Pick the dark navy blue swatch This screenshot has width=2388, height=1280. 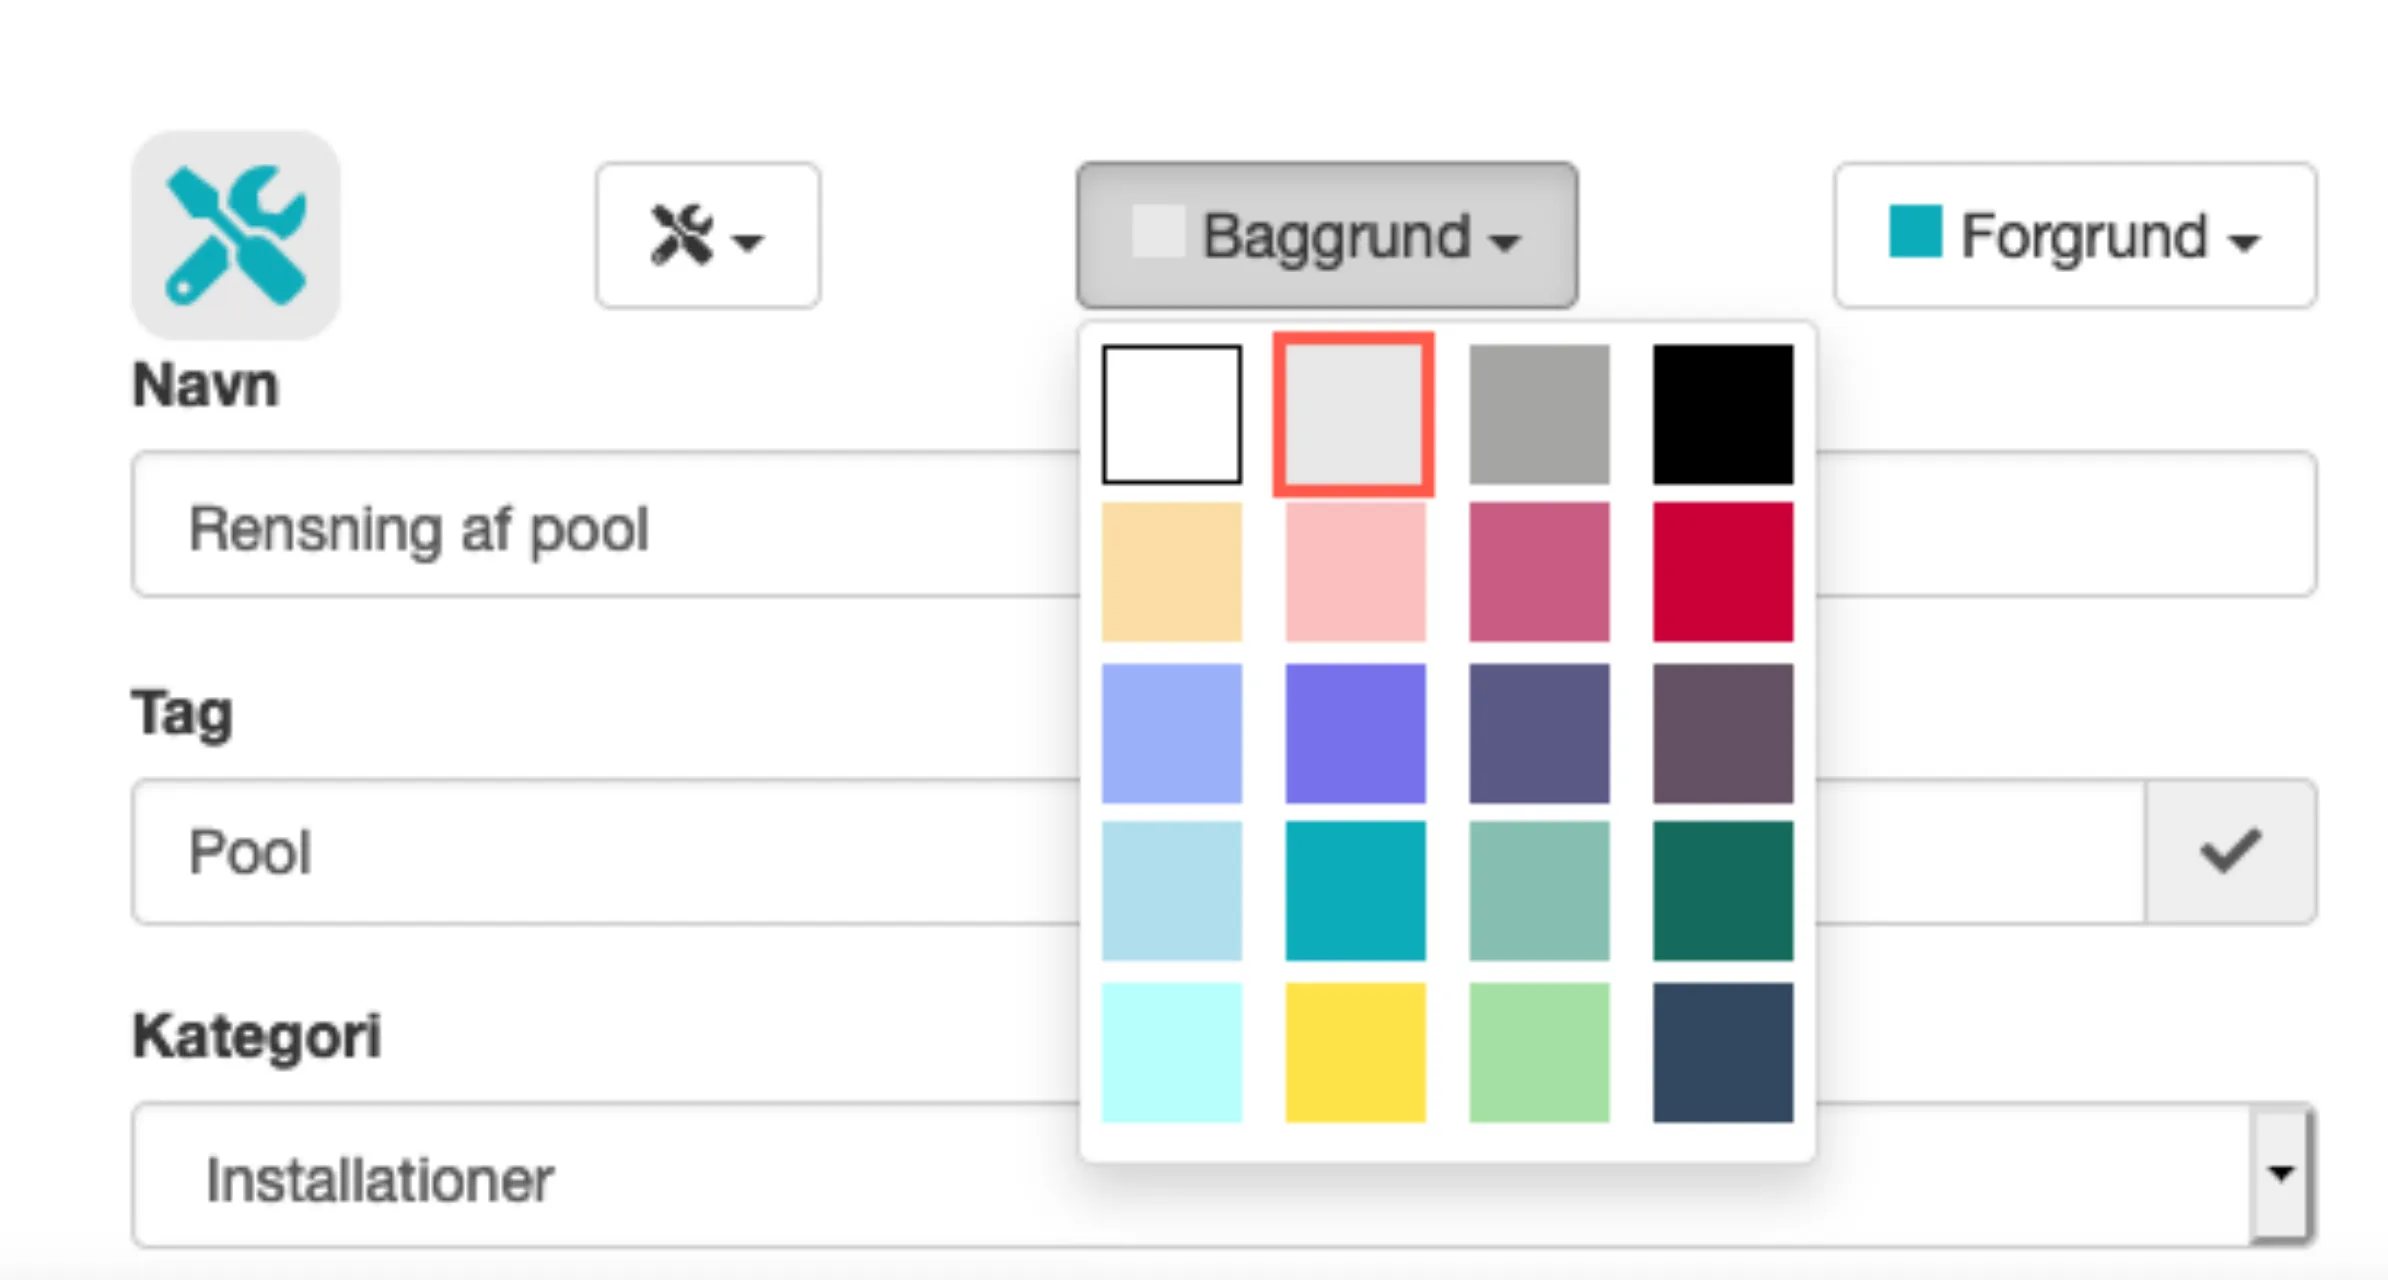1723,1052
